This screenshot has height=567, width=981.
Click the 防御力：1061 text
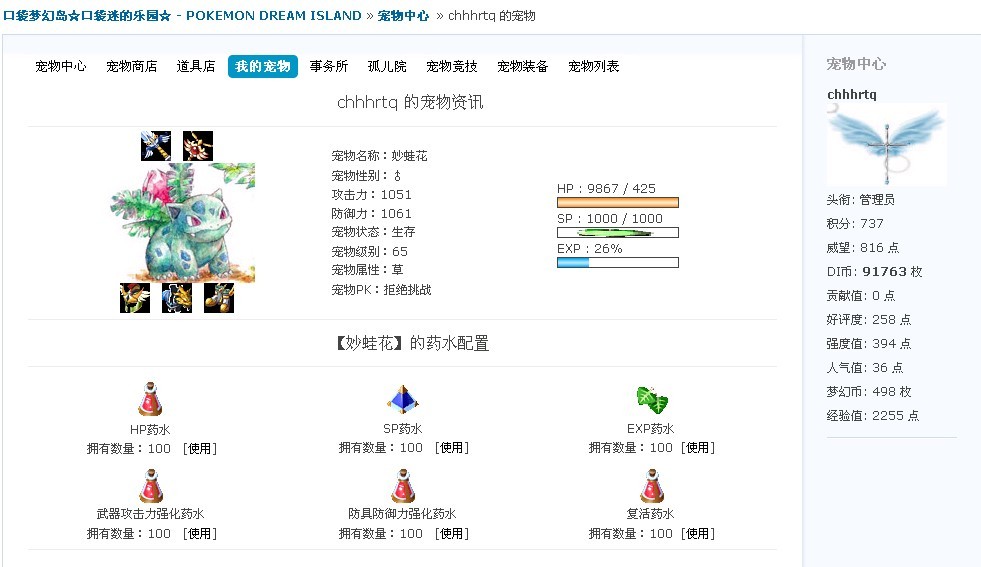(372, 213)
